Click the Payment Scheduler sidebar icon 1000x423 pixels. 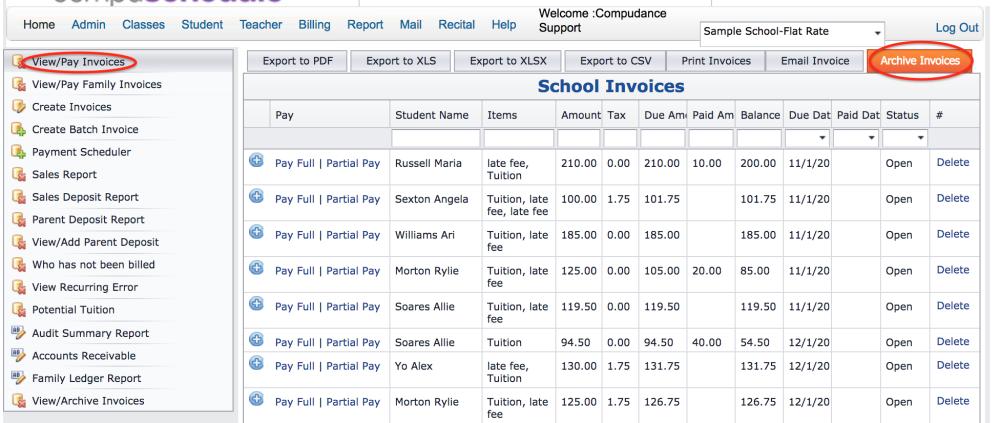tap(18, 152)
